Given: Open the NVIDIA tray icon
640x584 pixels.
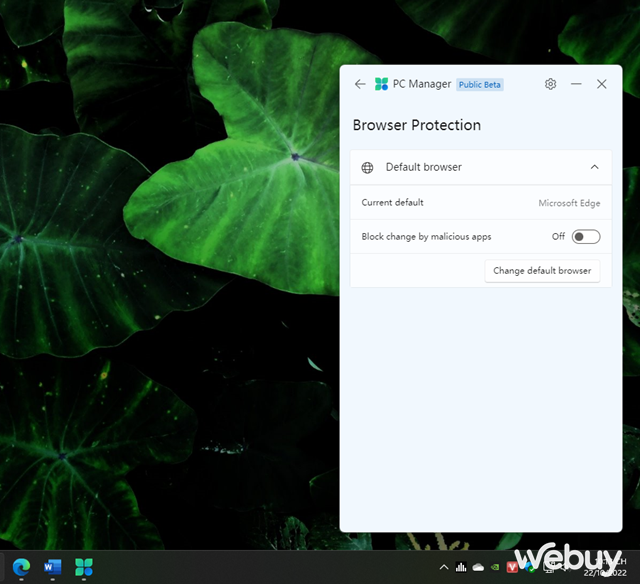Looking at the screenshot, I should pos(495,567).
